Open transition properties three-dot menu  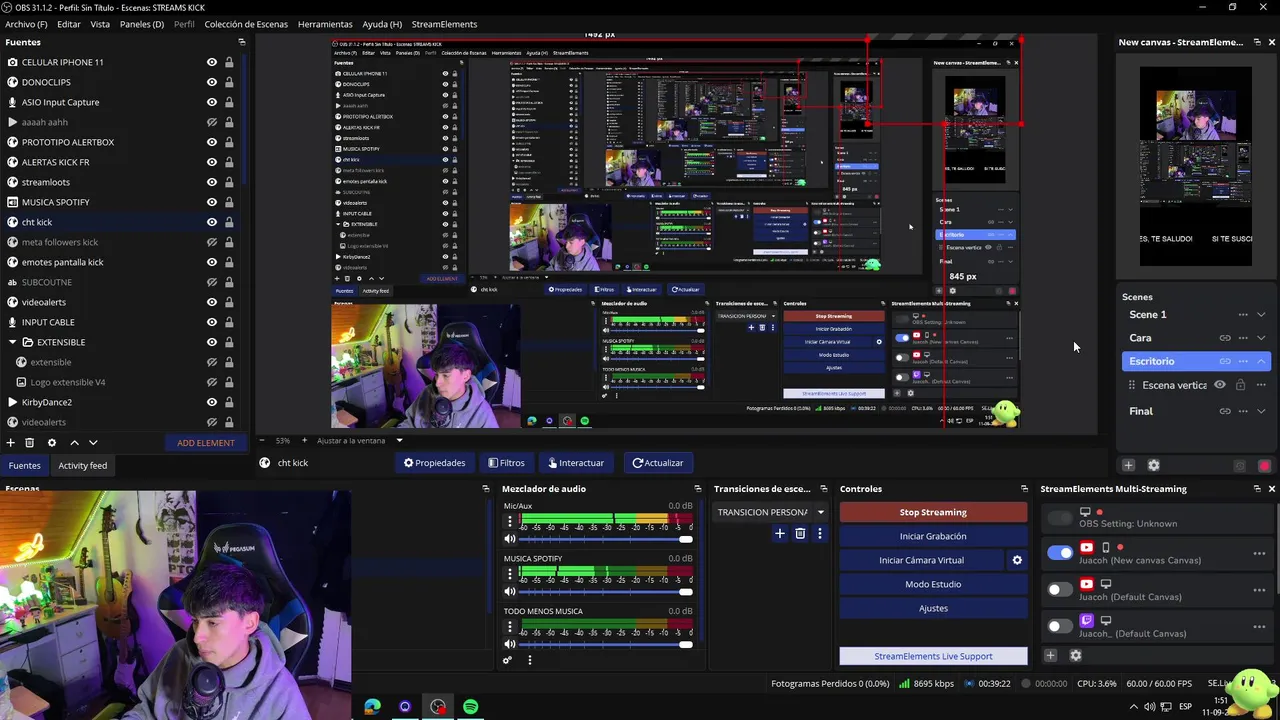coord(819,534)
